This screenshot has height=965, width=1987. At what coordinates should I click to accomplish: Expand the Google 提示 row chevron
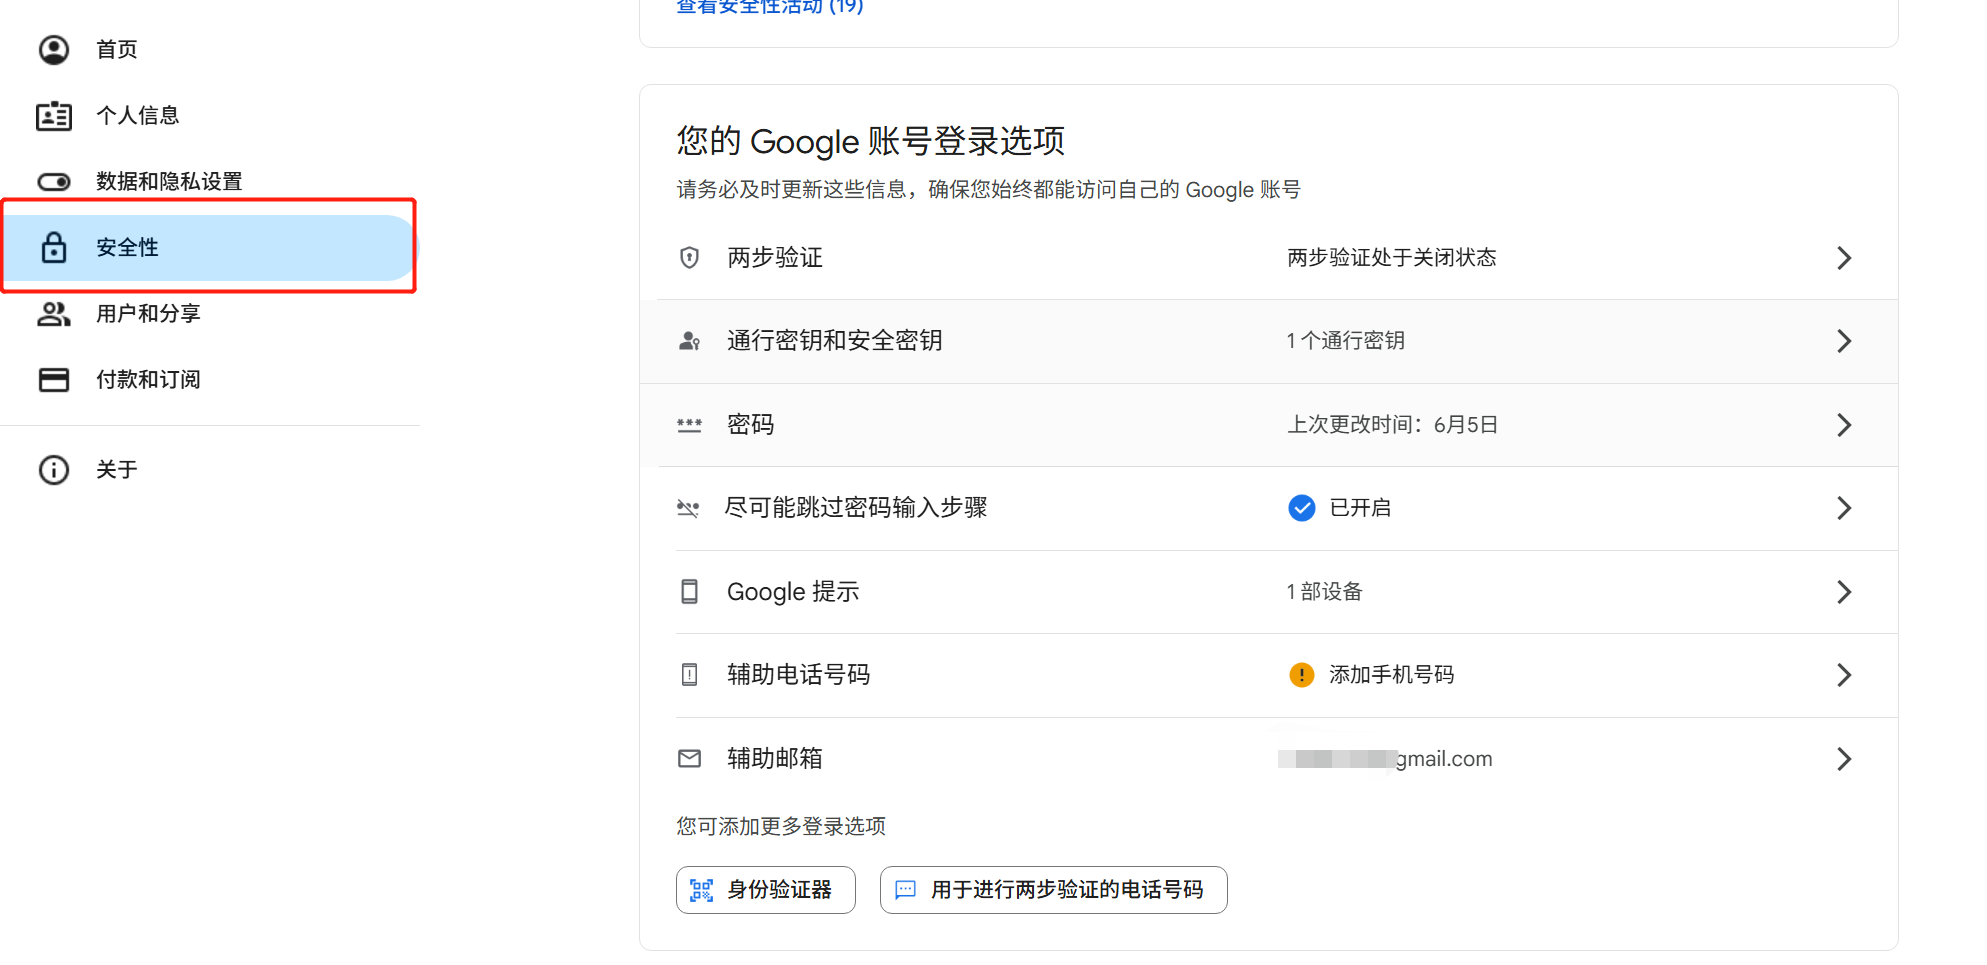point(1844,592)
